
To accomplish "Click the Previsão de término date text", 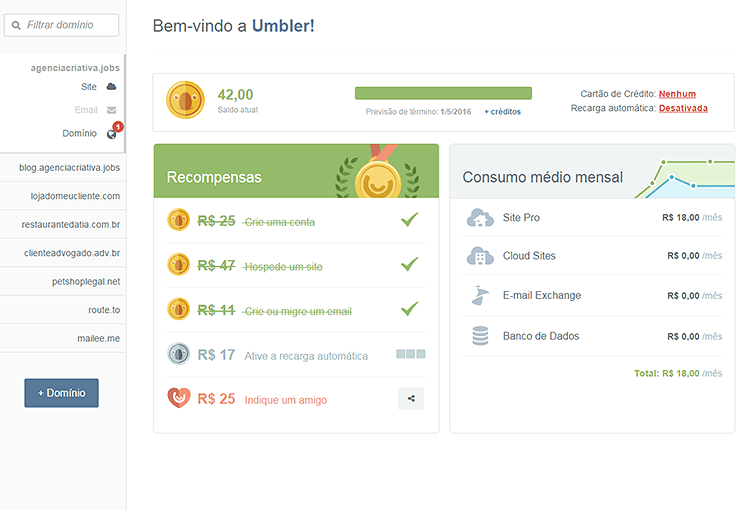I will (x=418, y=112).
